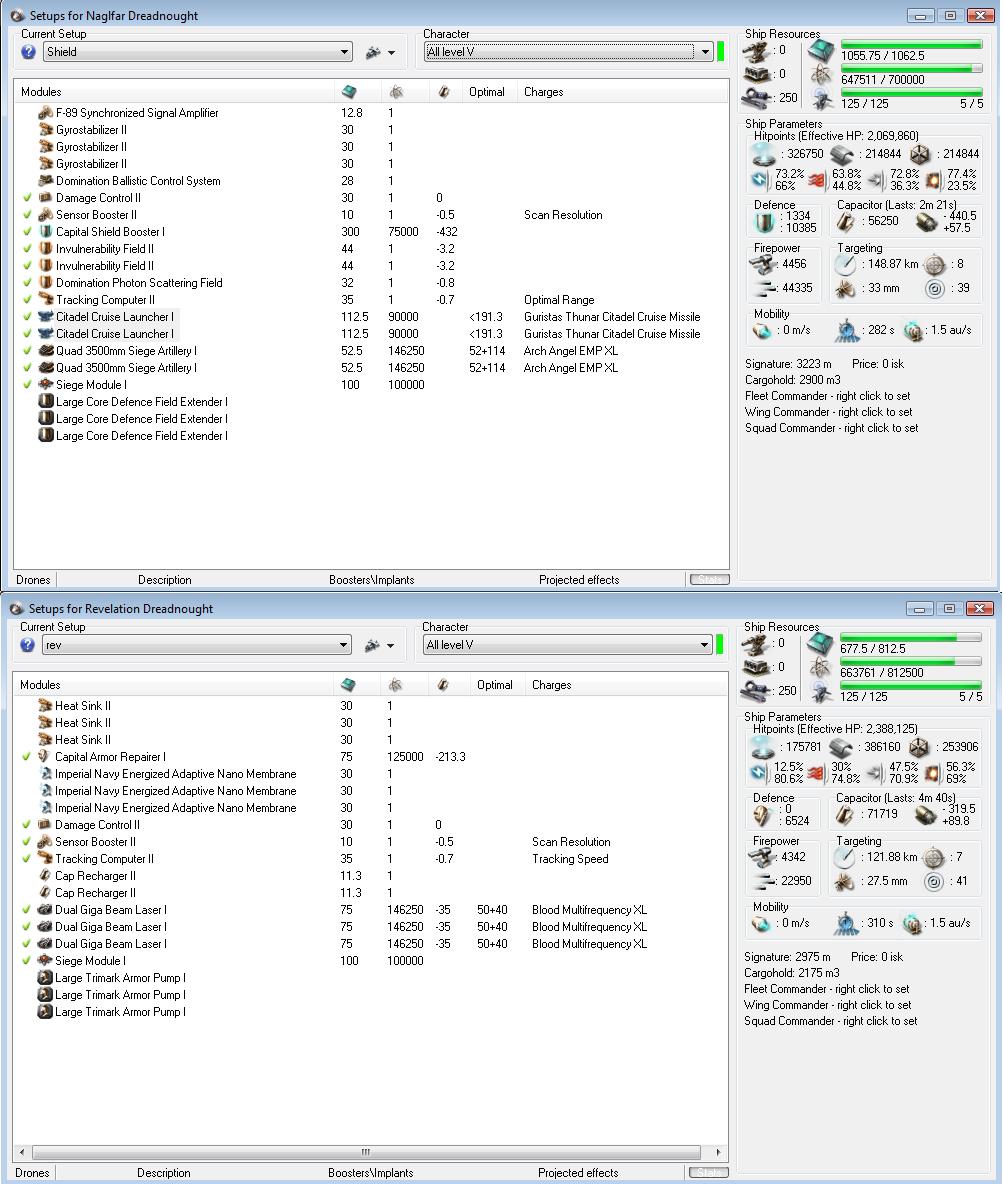
Task: Open Description tab in Naglfar window
Action: tap(165, 579)
